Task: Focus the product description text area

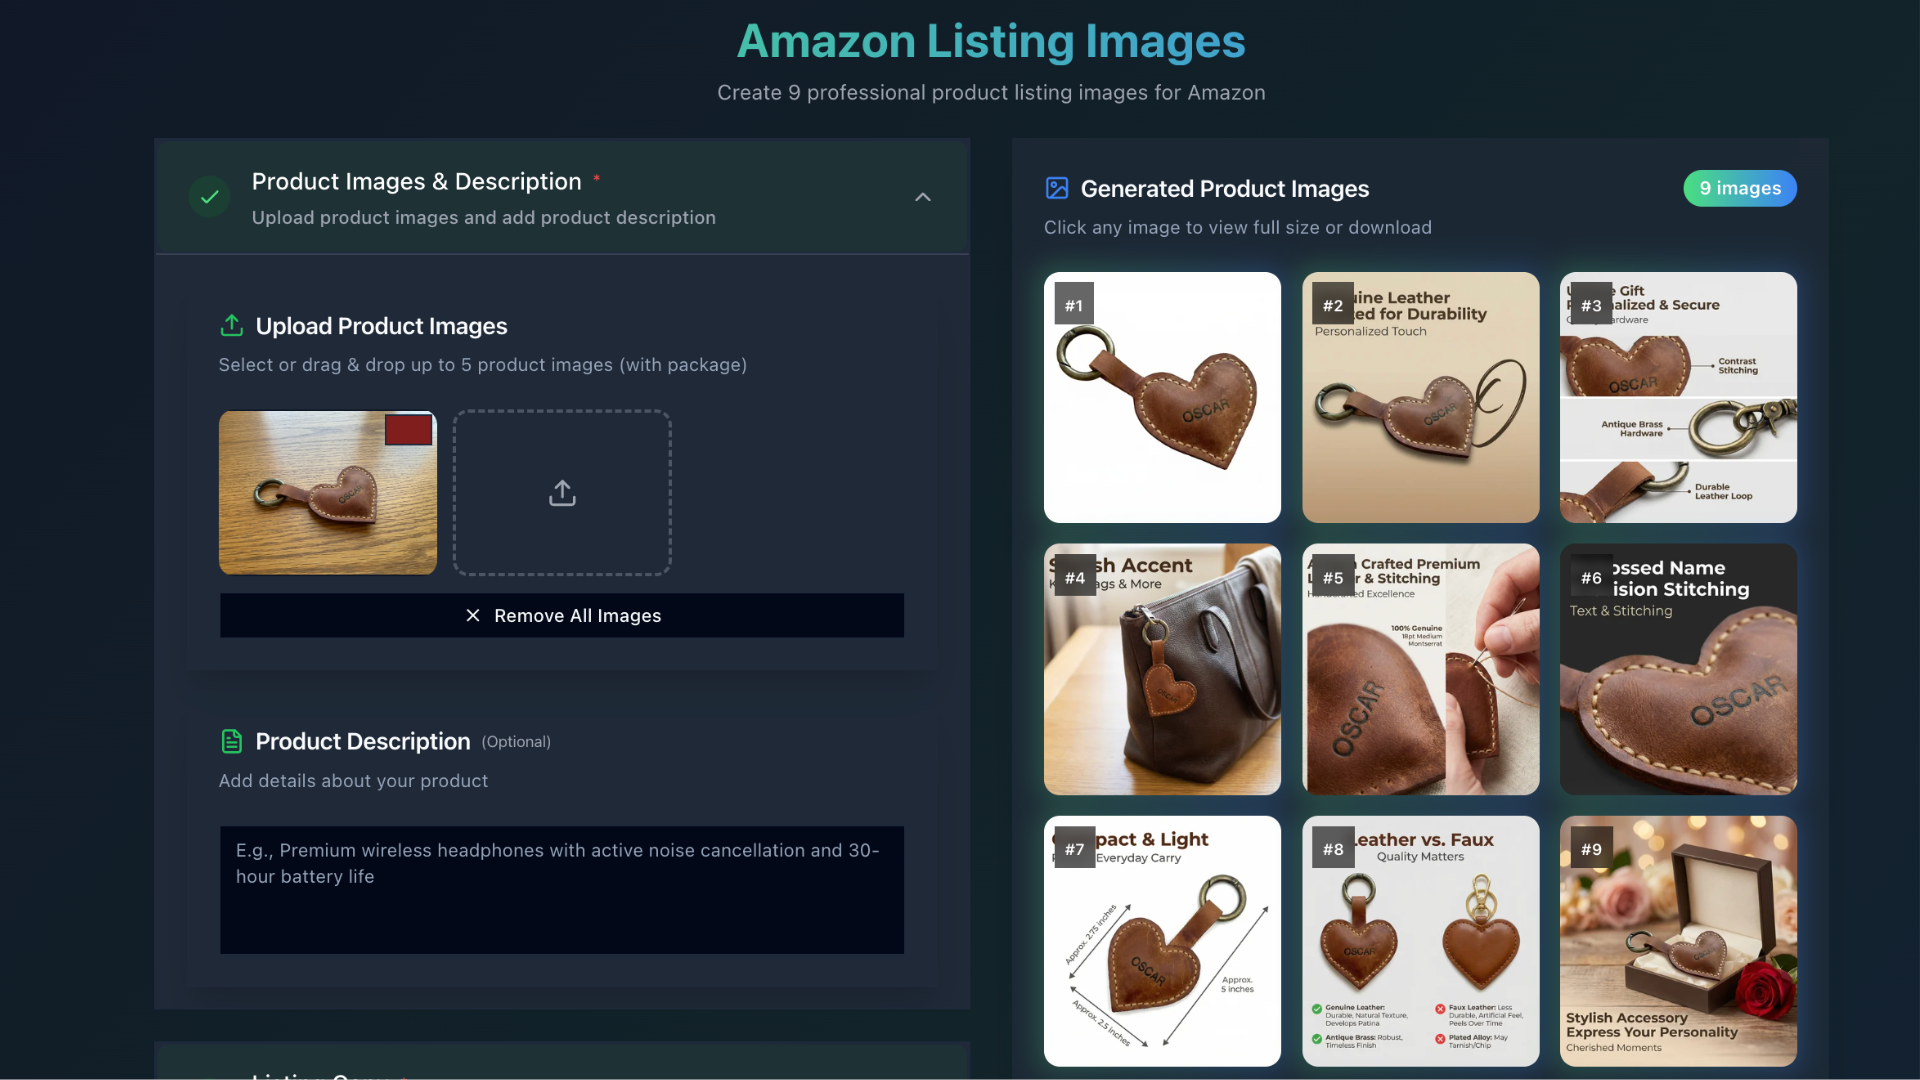Action: coord(562,890)
